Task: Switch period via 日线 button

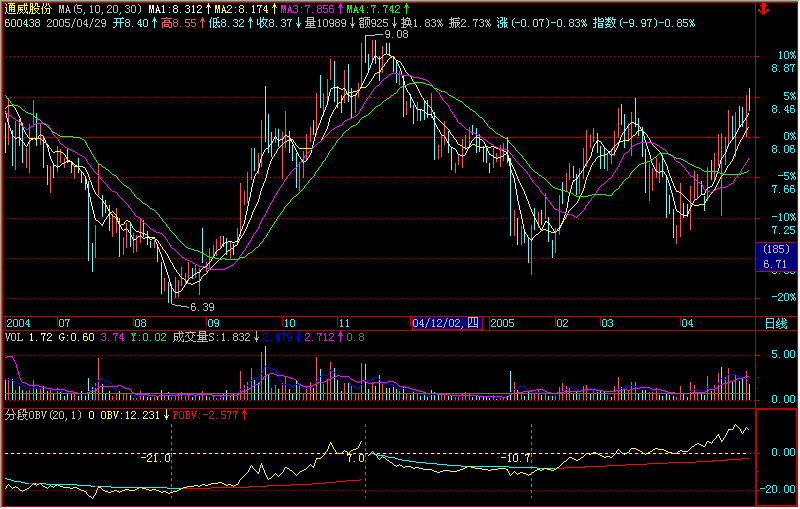Action: (x=776, y=323)
